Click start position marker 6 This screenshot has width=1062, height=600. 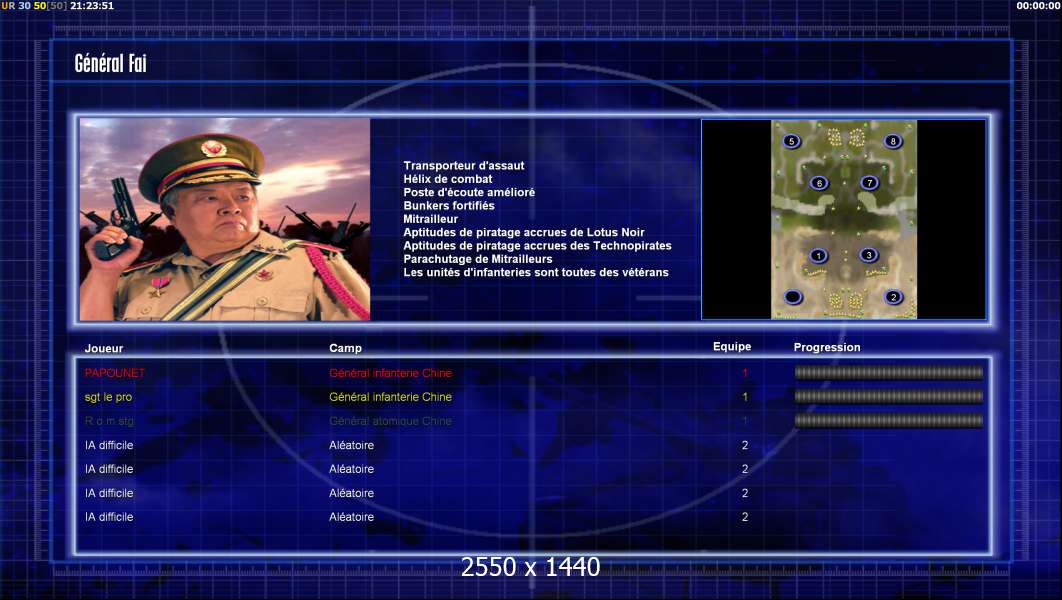[819, 183]
